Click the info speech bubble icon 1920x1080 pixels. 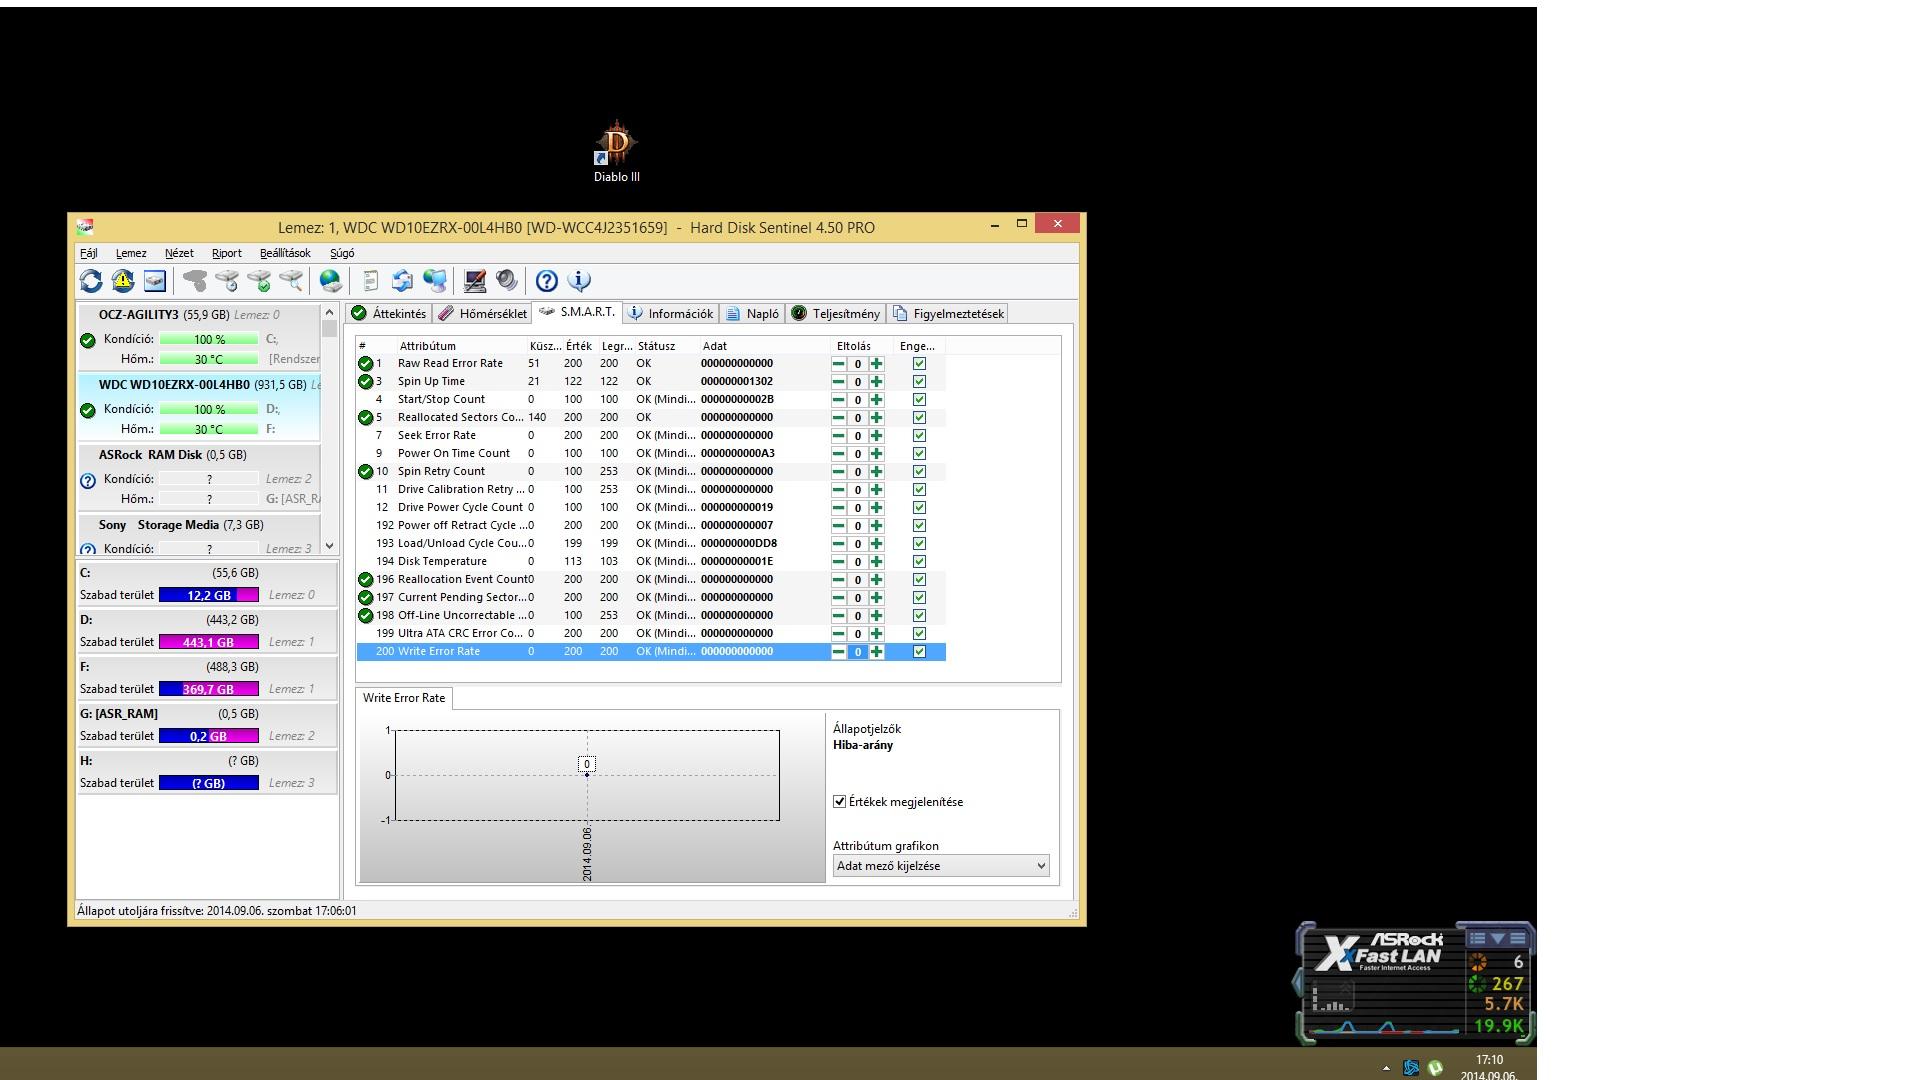579,281
